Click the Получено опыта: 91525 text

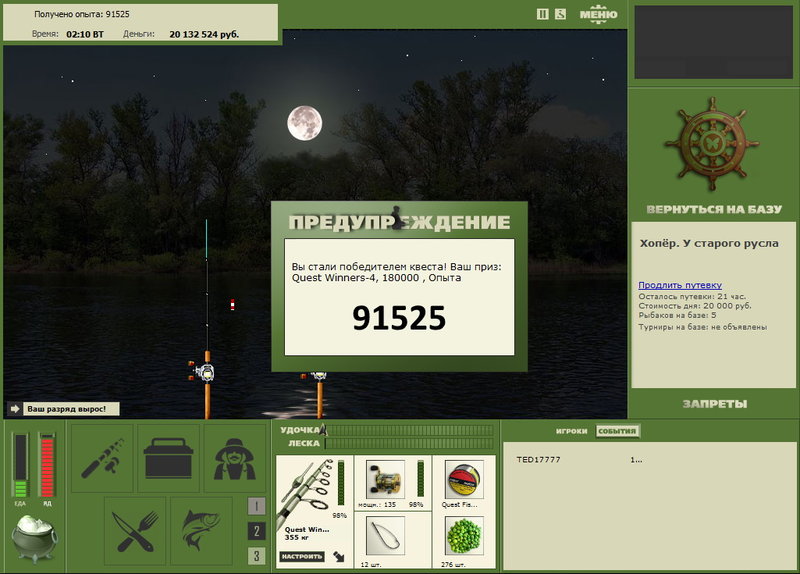coord(82,14)
